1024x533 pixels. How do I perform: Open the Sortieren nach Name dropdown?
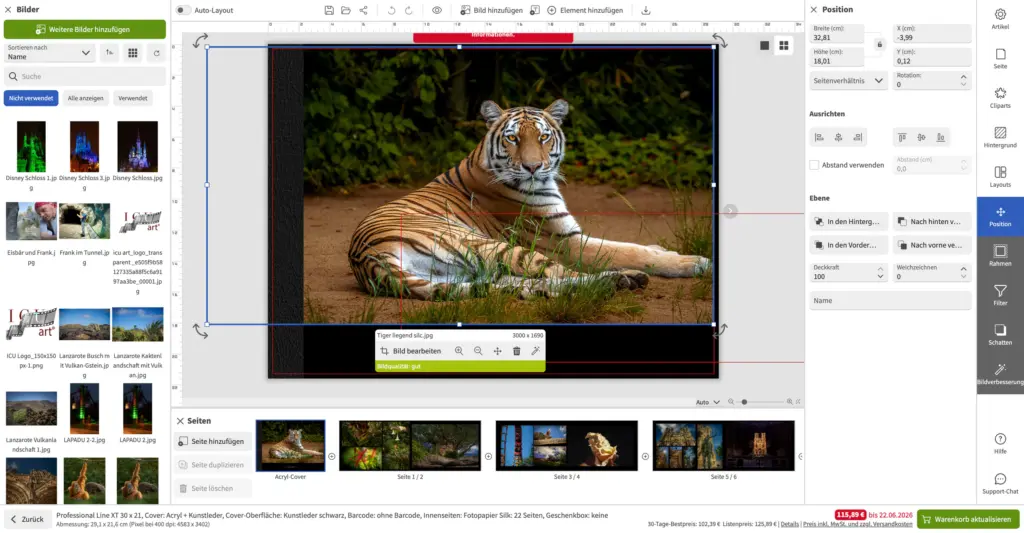pos(49,52)
